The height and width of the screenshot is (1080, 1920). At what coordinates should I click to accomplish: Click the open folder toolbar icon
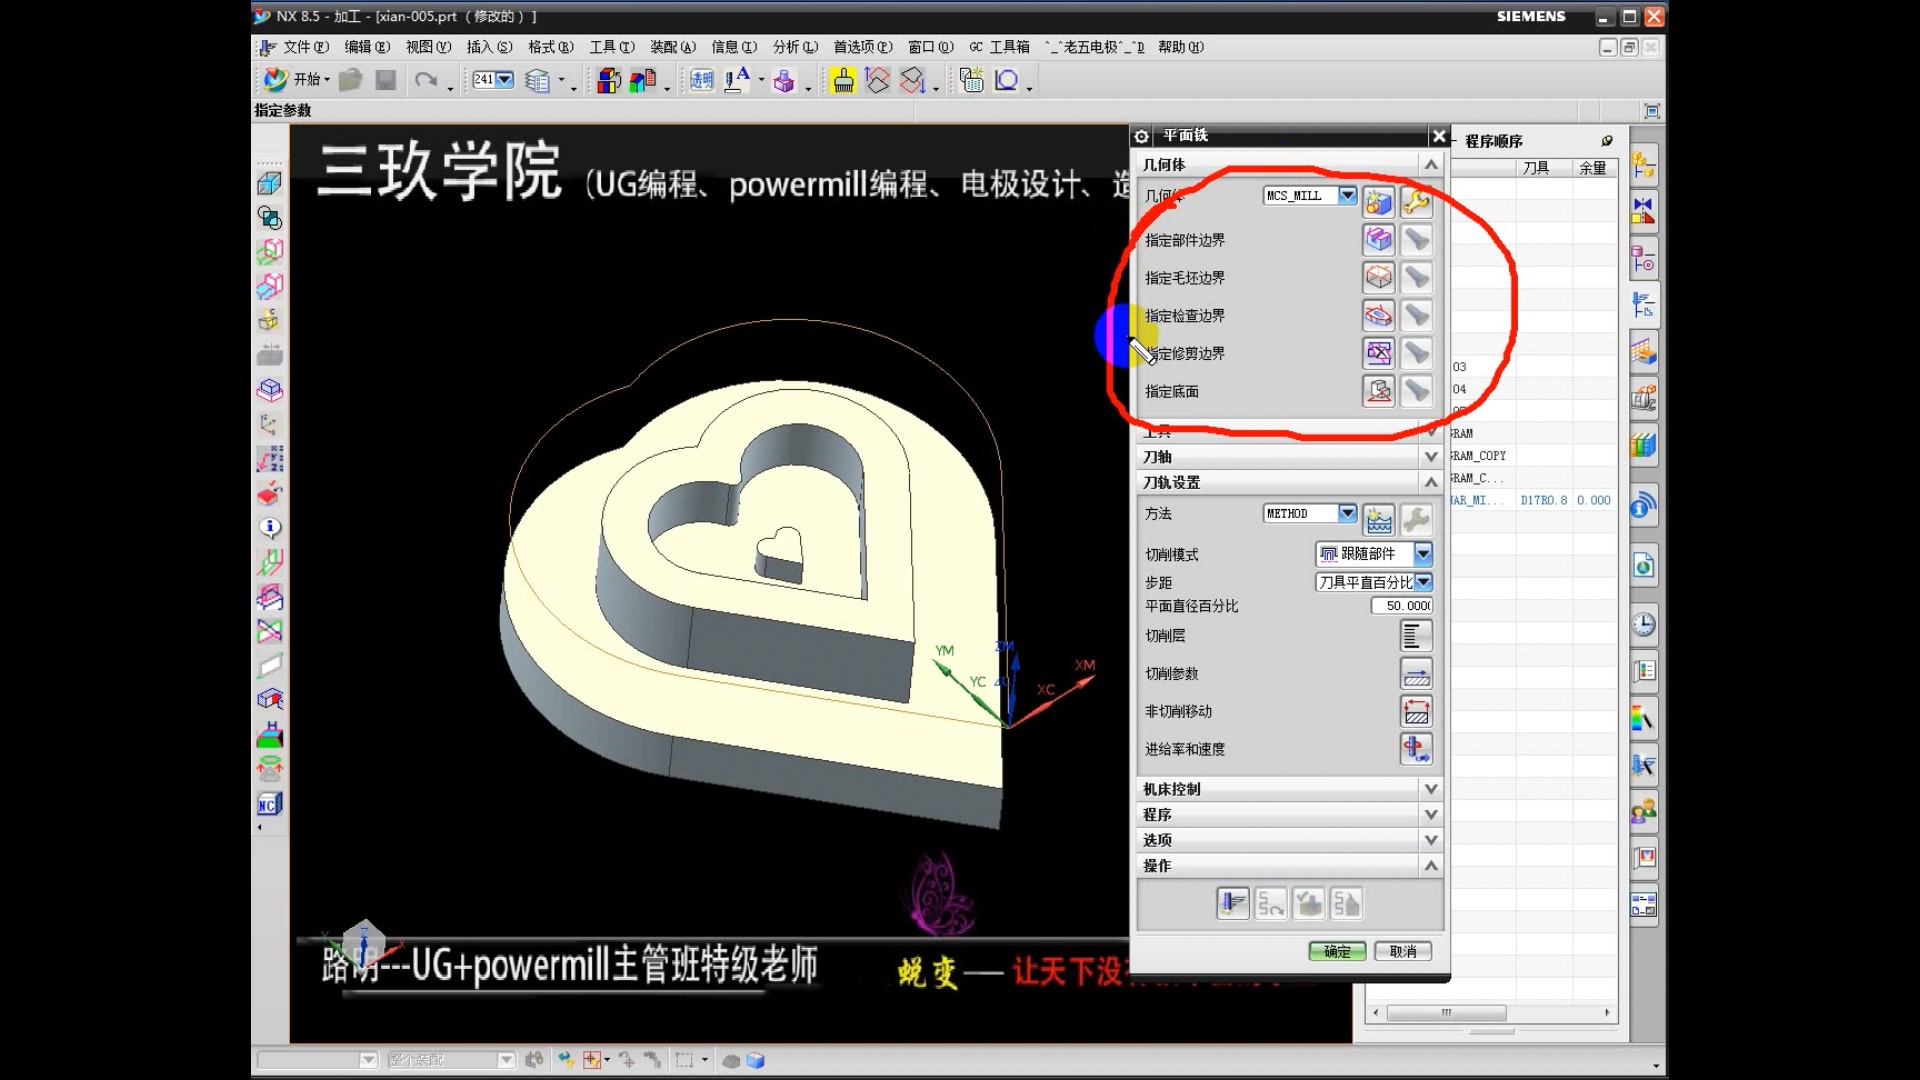coord(350,80)
